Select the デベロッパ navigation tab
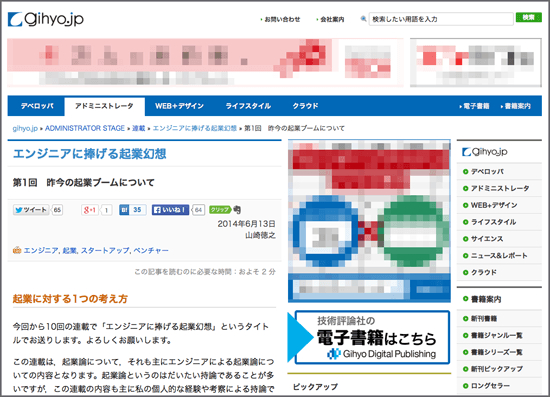Viewport: 550px width, 397px height. coord(36,106)
